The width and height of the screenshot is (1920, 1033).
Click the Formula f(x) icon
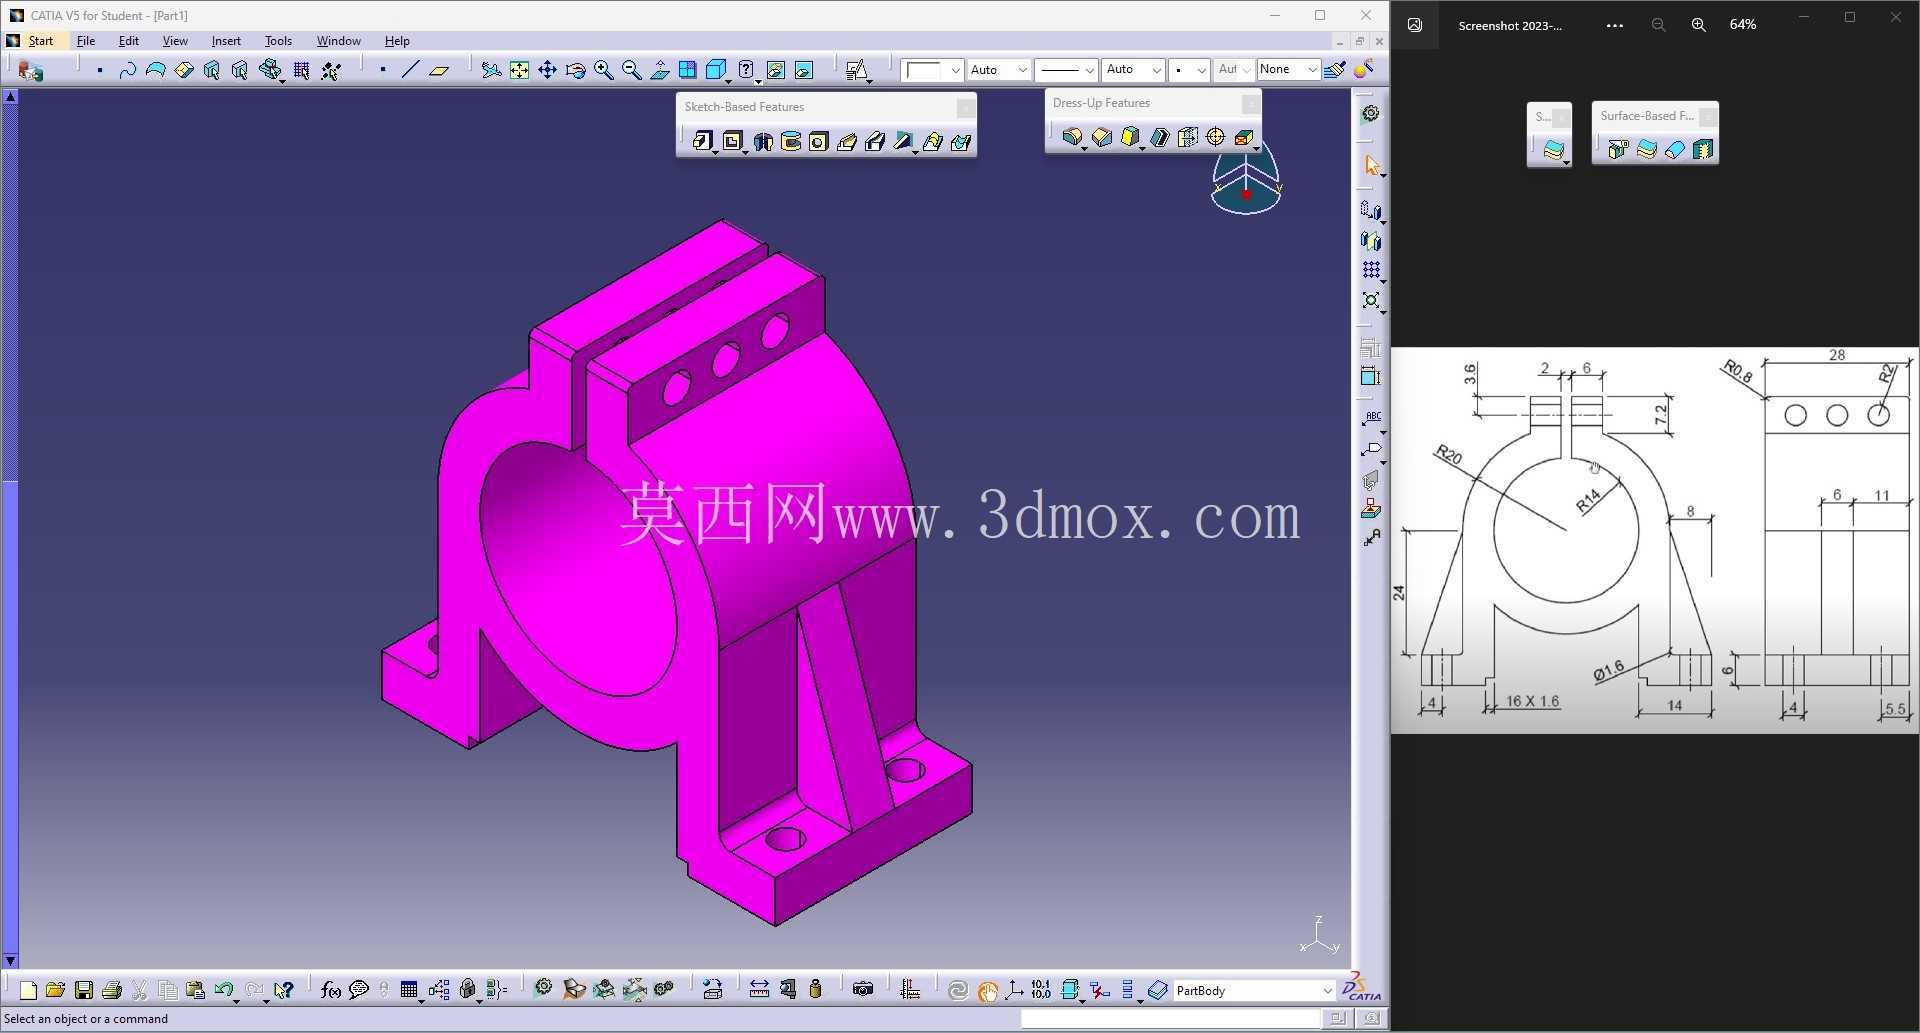[x=331, y=990]
